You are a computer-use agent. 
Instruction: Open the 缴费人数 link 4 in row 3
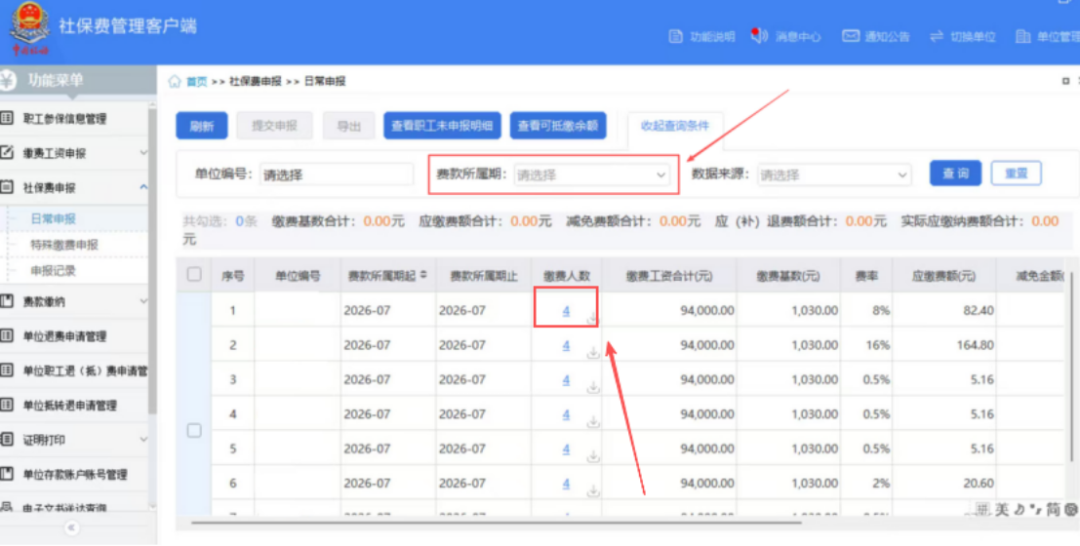tap(566, 380)
